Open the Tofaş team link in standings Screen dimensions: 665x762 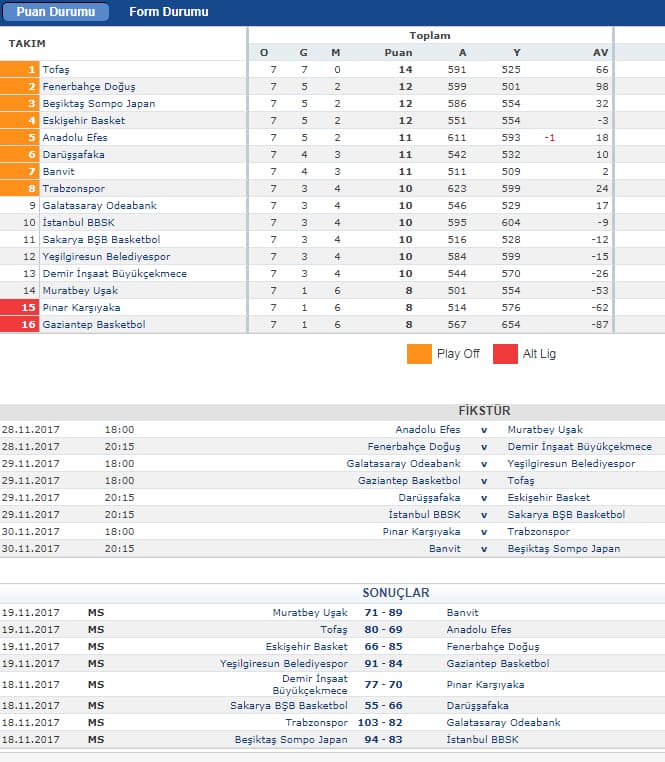click(56, 69)
